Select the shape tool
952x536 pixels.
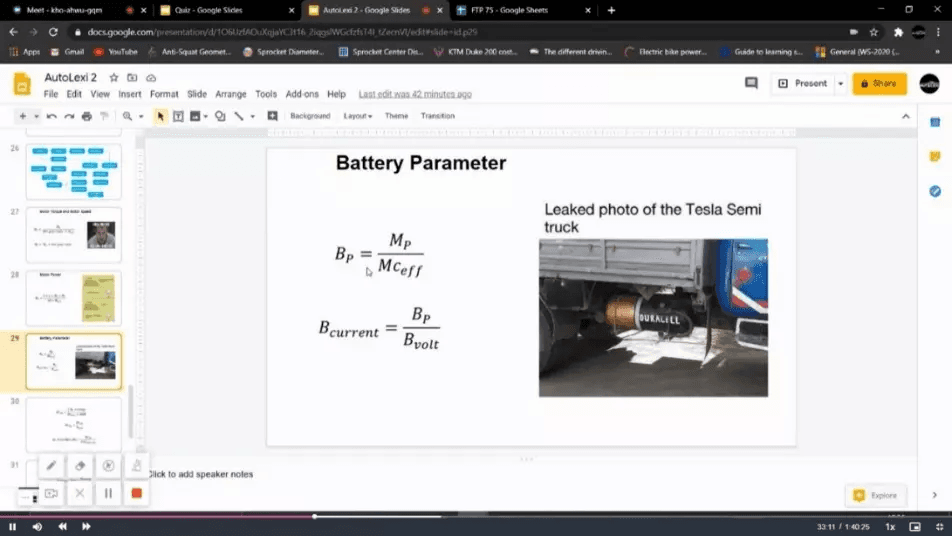[x=220, y=116]
